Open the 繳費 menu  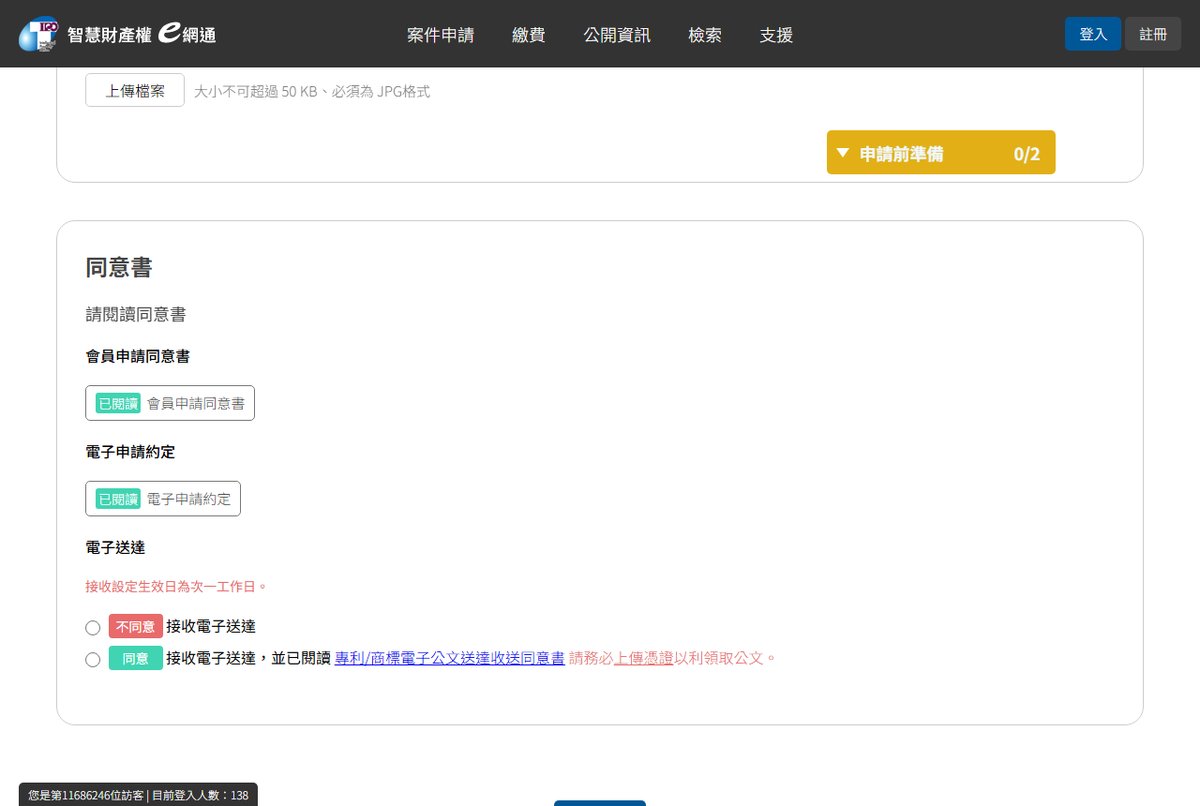pyautogui.click(x=529, y=35)
